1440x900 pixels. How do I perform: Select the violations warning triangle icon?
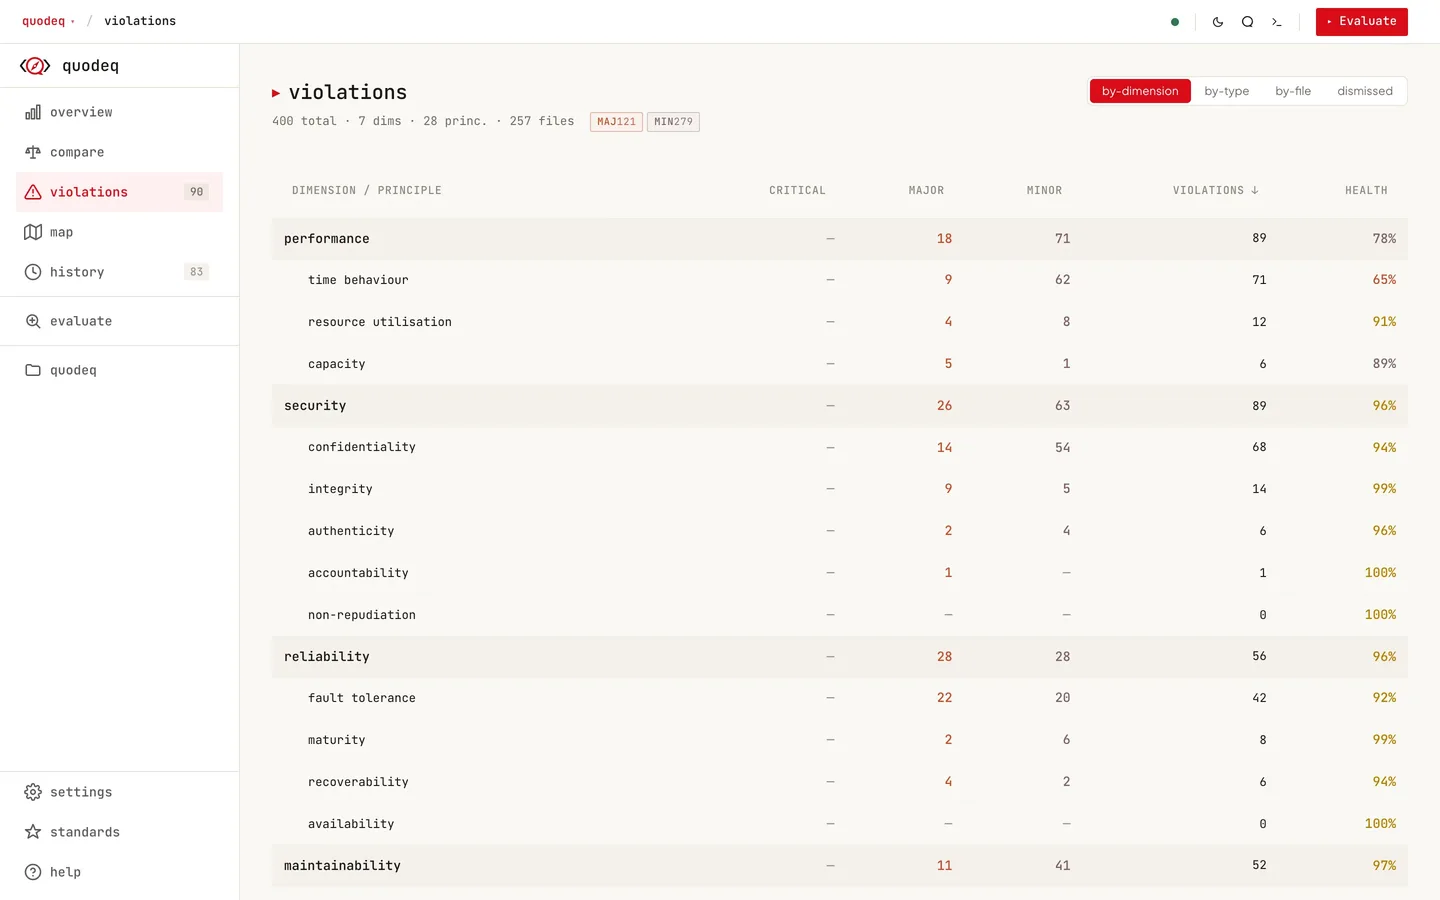coord(33,192)
